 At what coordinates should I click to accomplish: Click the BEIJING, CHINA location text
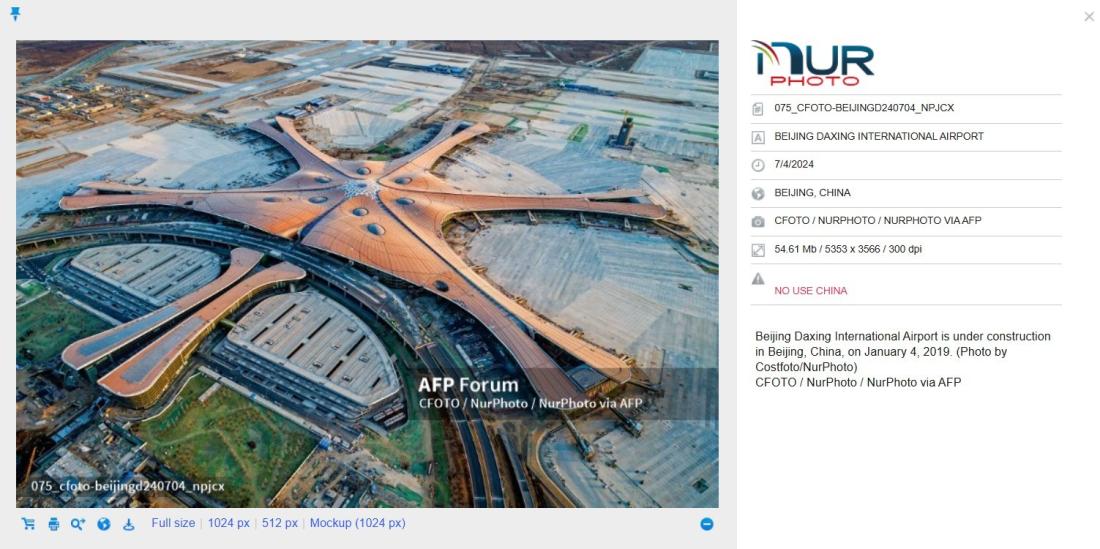click(812, 193)
